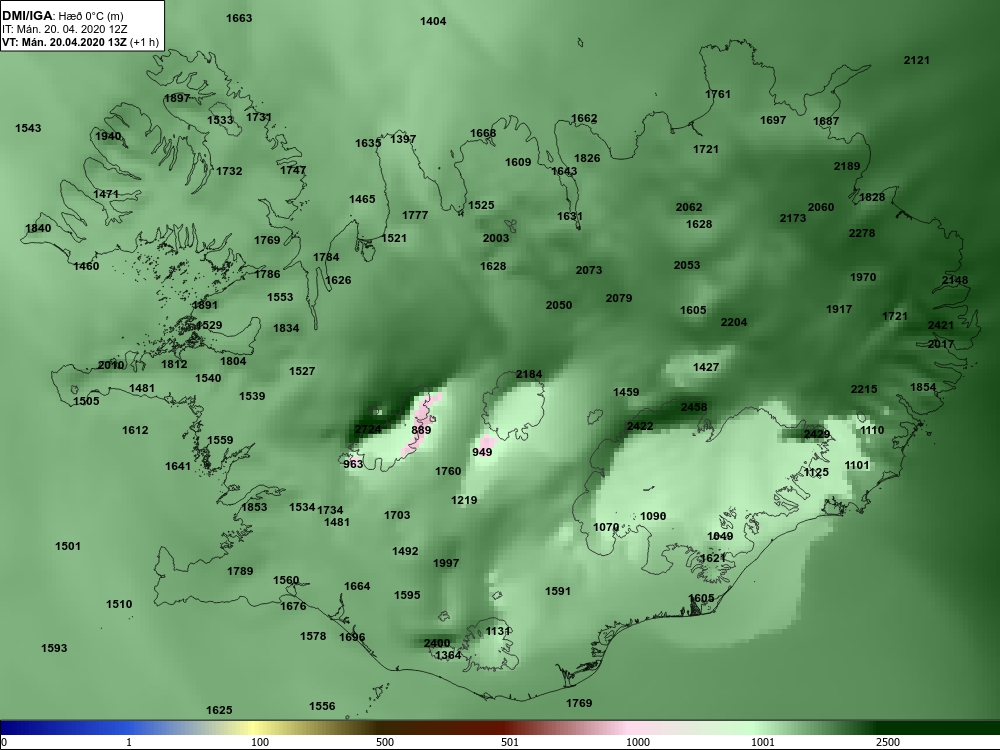The width and height of the screenshot is (1000, 750).
Task: Pick the map value 1131 on the glacier
Action: click(x=498, y=631)
